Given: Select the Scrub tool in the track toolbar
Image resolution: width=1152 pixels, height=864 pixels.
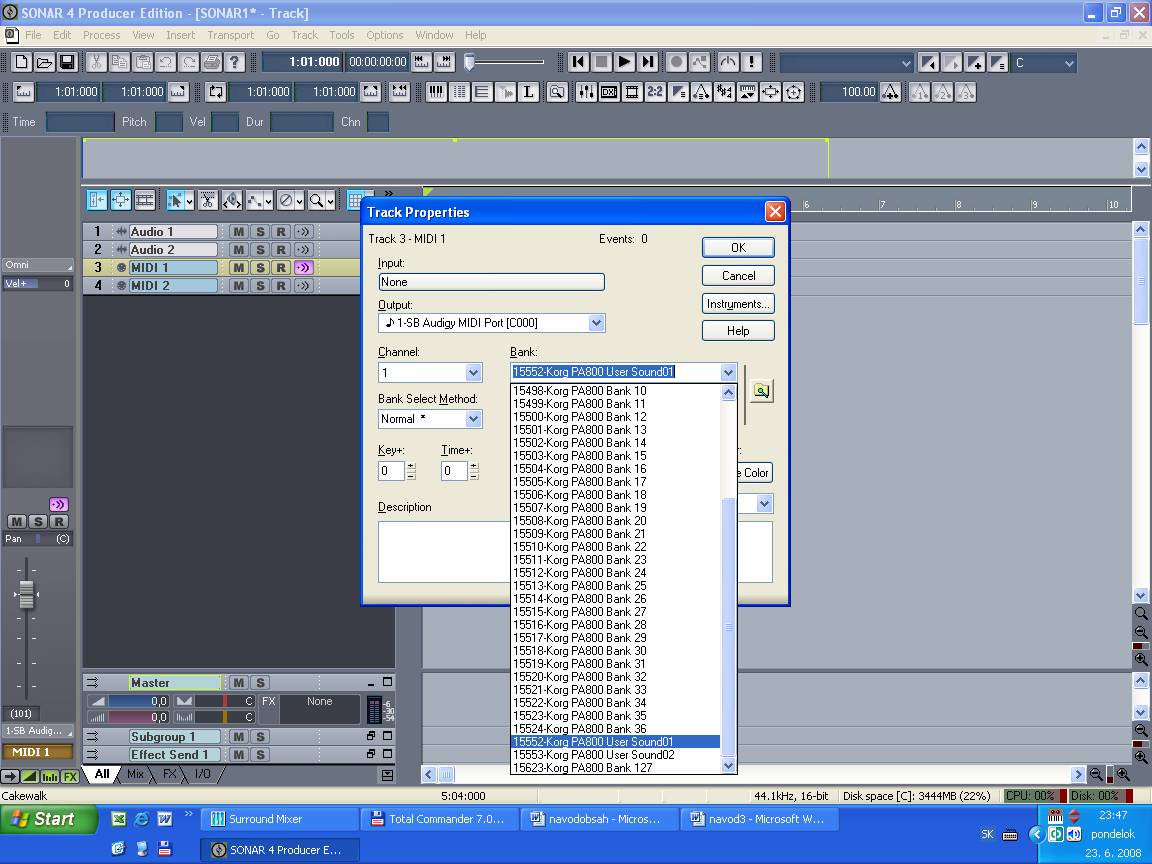Looking at the screenshot, I should tap(231, 200).
